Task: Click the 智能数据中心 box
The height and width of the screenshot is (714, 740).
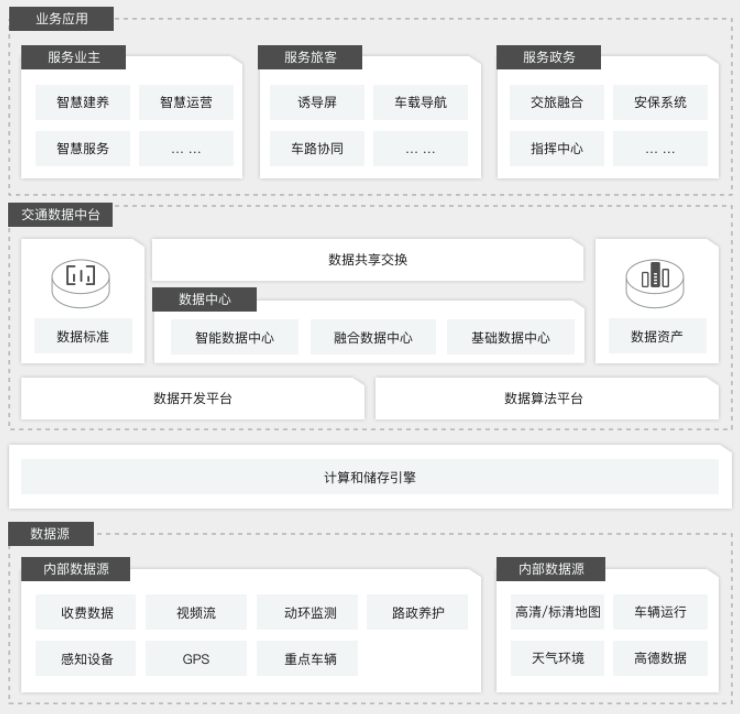Action: tap(235, 337)
